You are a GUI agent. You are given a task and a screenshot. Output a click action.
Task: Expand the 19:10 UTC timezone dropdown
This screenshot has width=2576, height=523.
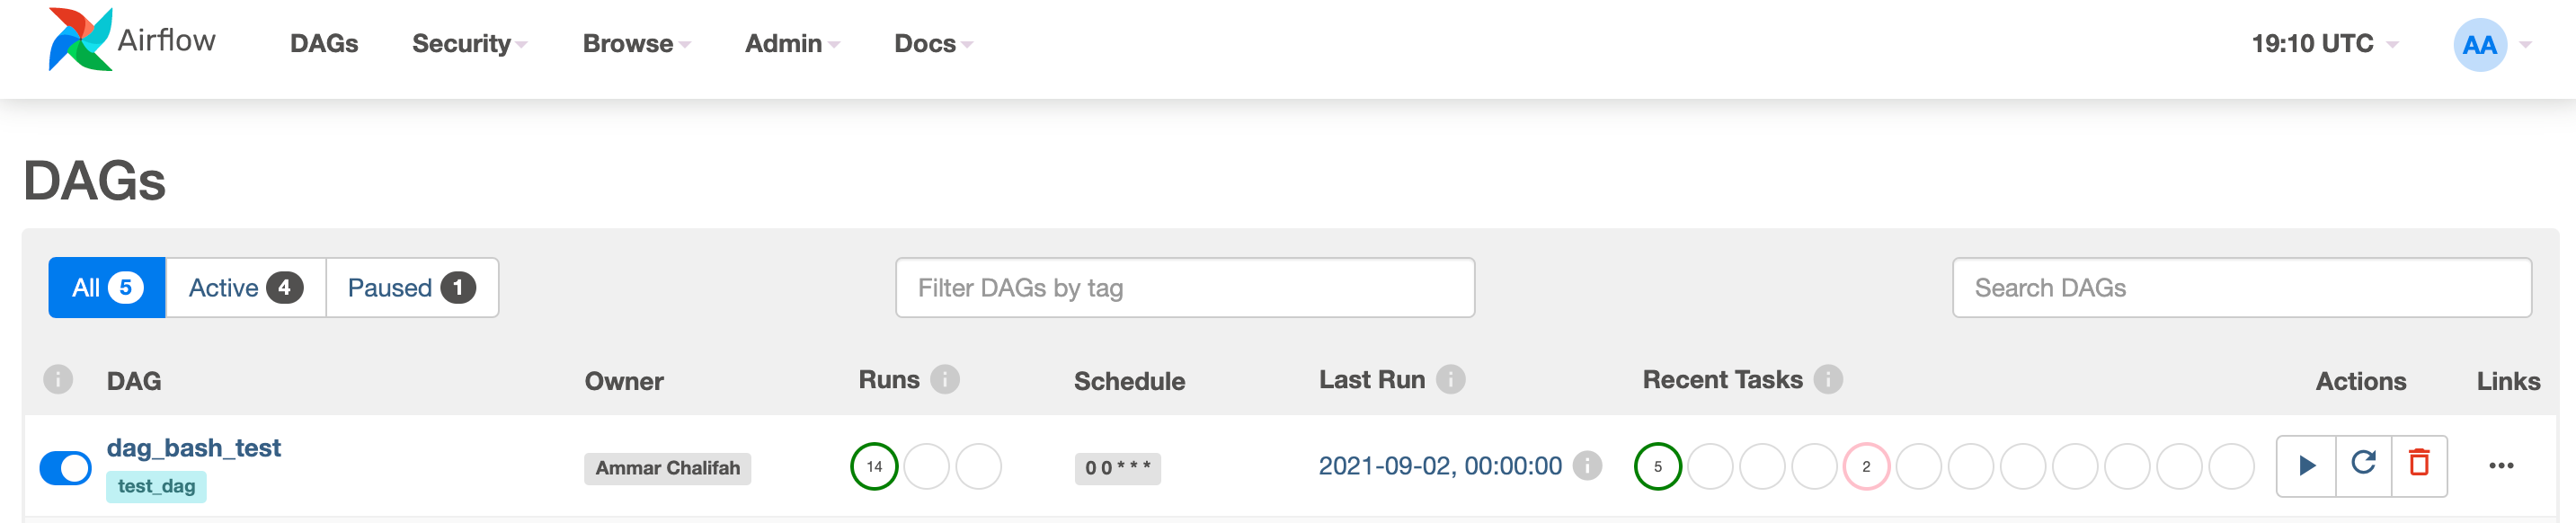click(x=2323, y=44)
